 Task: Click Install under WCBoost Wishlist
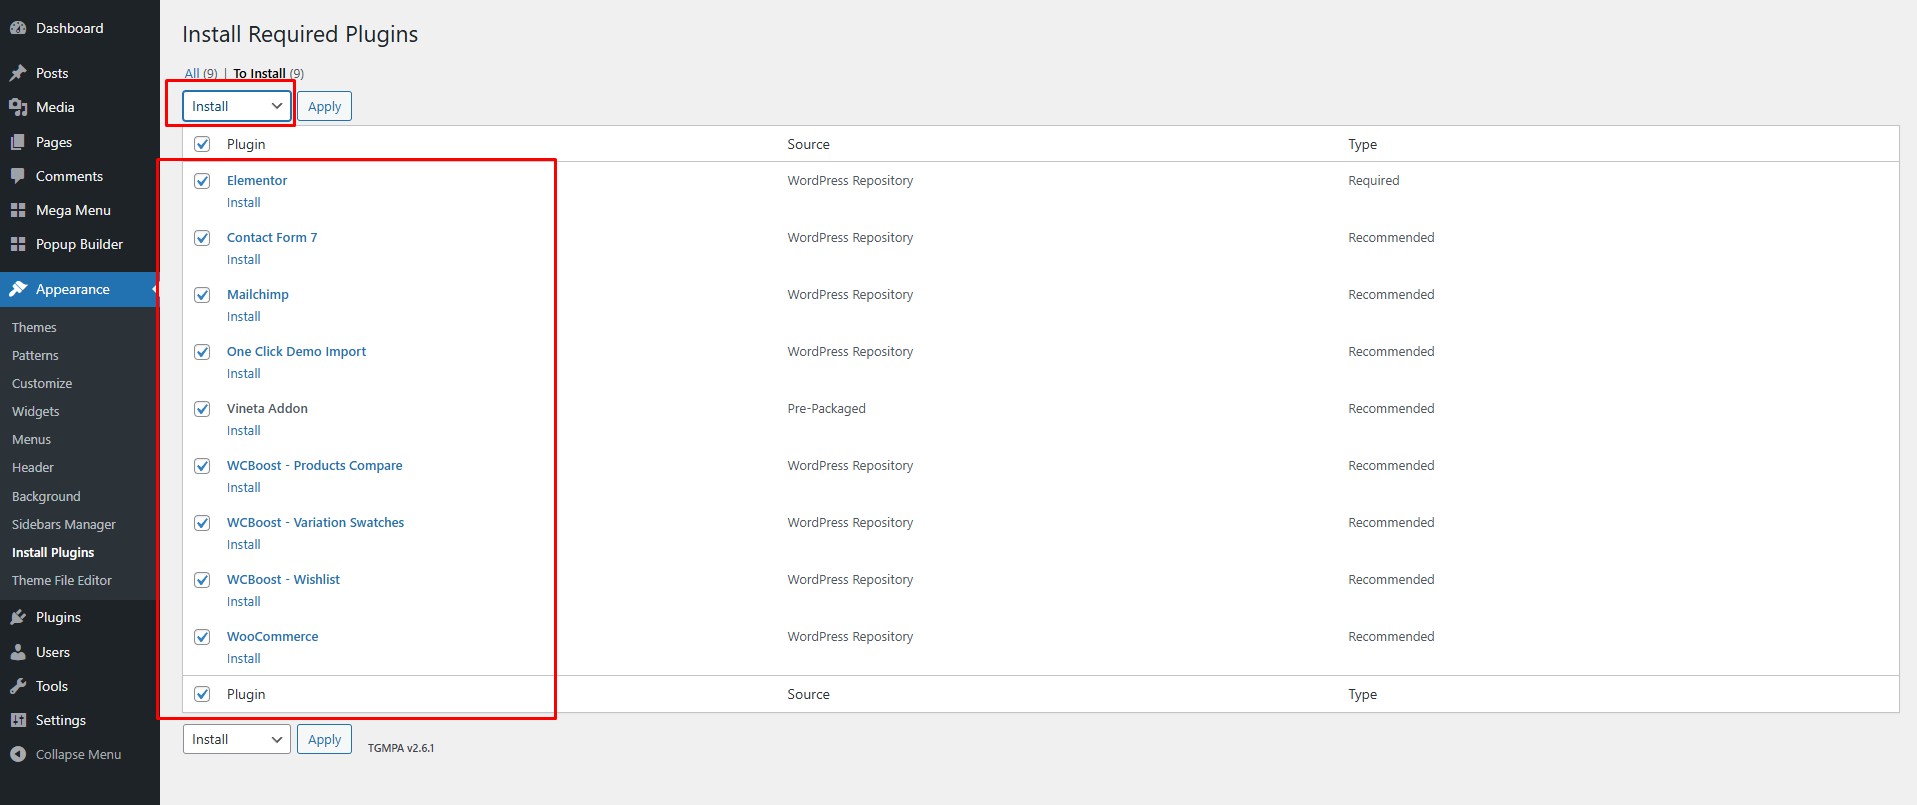coord(244,601)
